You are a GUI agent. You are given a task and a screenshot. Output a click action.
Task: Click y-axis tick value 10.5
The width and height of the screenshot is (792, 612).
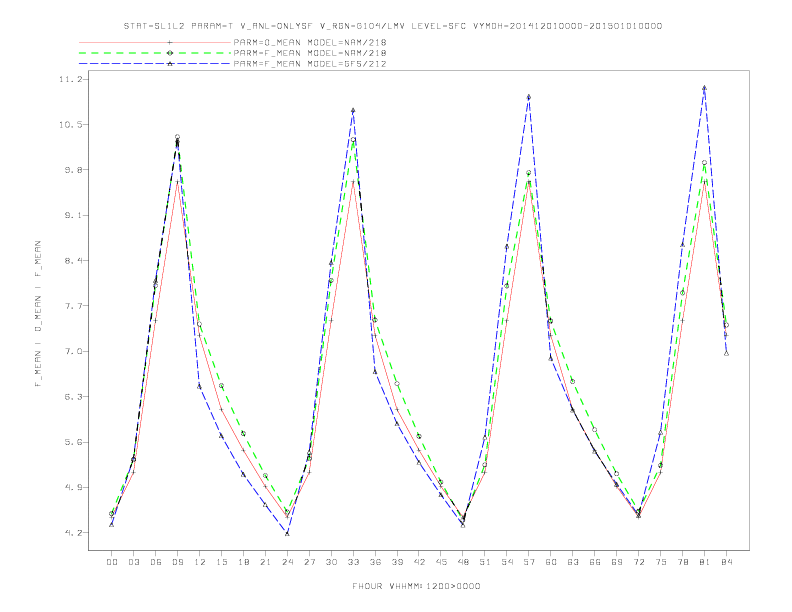point(70,125)
